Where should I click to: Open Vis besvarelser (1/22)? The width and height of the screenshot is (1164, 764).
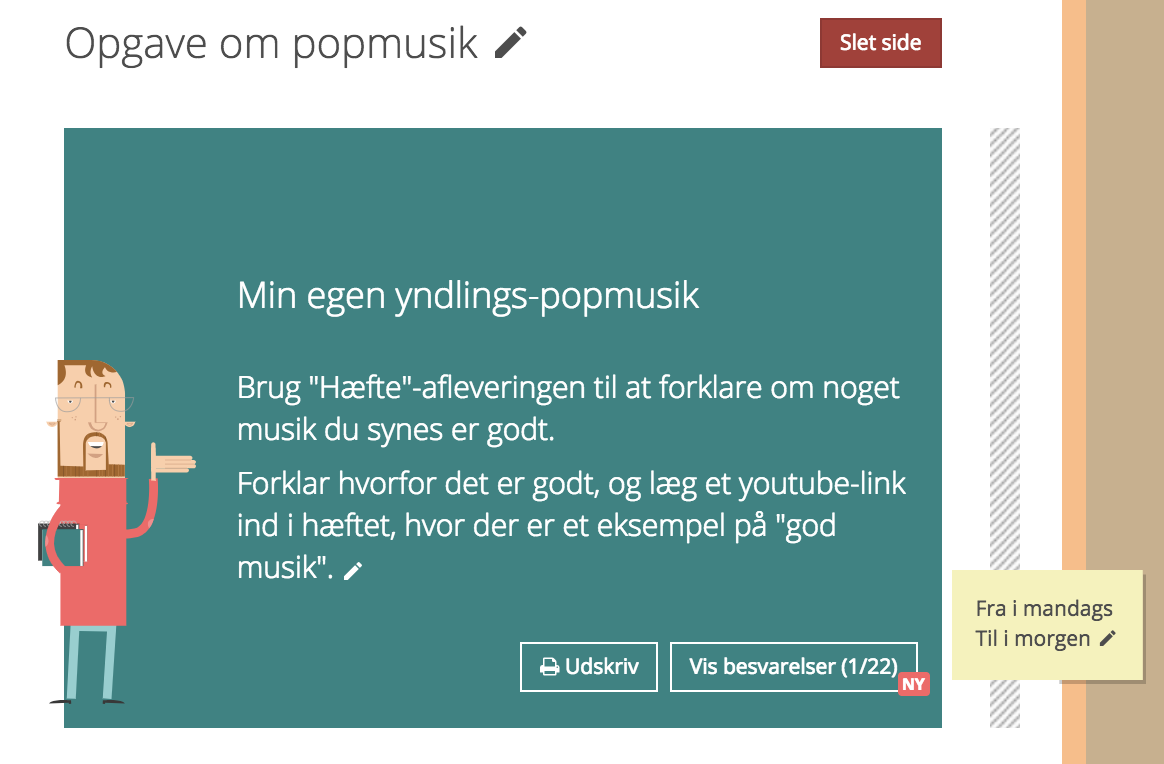(x=794, y=667)
